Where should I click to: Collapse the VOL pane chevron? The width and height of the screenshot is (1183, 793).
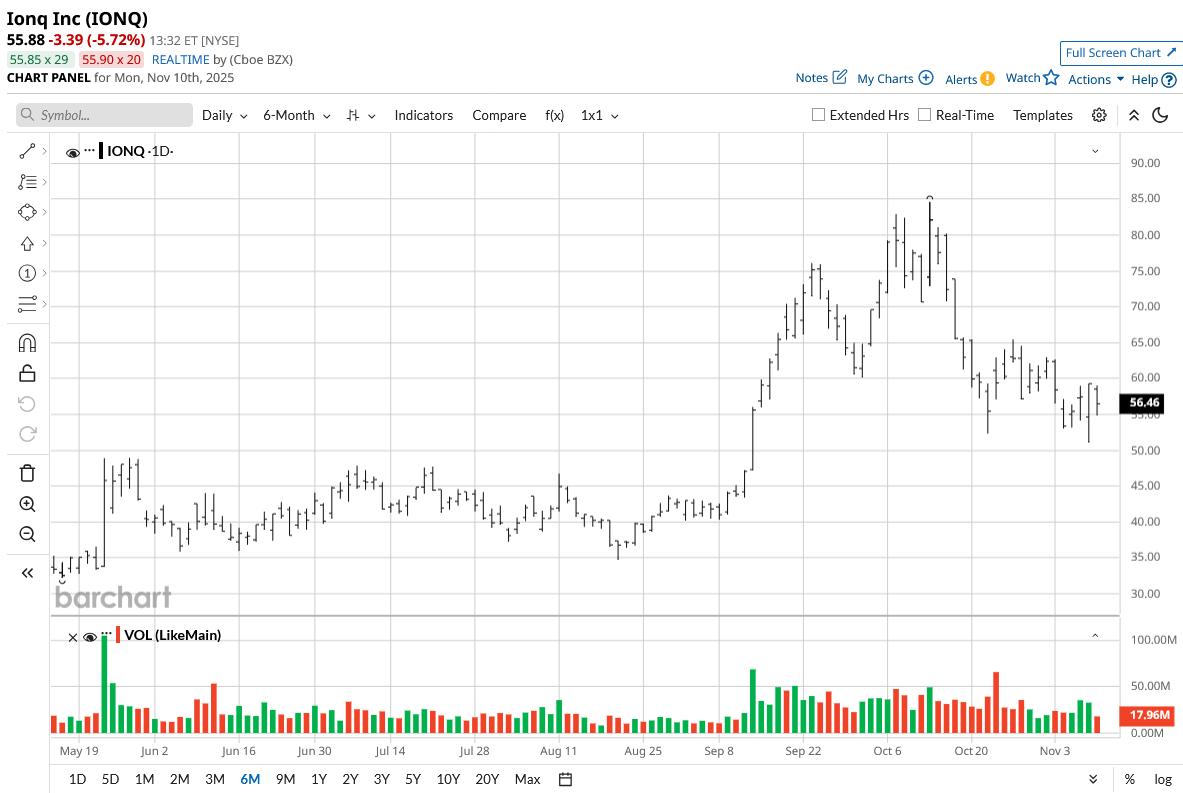1095,636
